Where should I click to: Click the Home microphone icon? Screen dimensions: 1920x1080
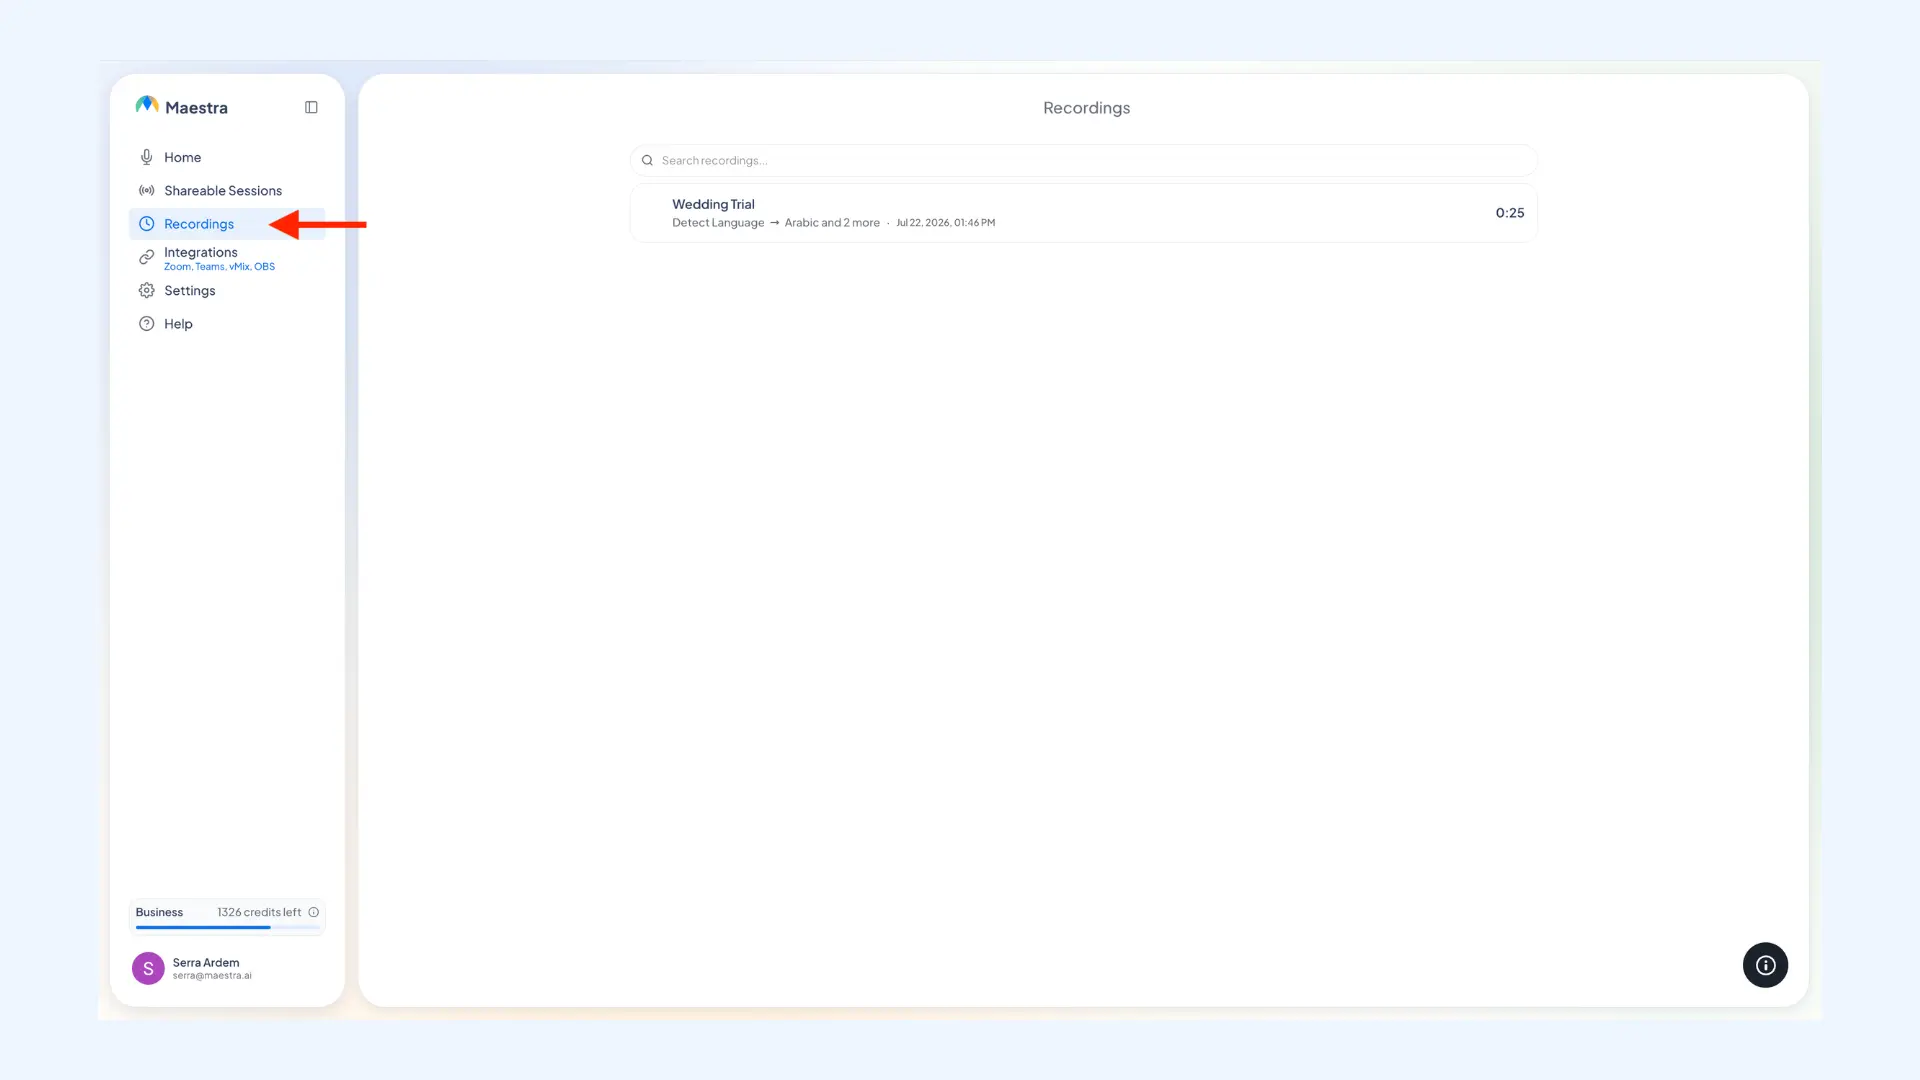(x=147, y=157)
